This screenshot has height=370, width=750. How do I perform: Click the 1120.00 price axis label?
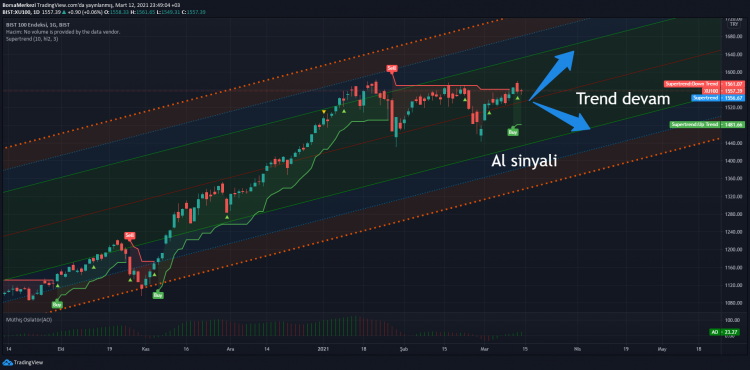point(733,285)
